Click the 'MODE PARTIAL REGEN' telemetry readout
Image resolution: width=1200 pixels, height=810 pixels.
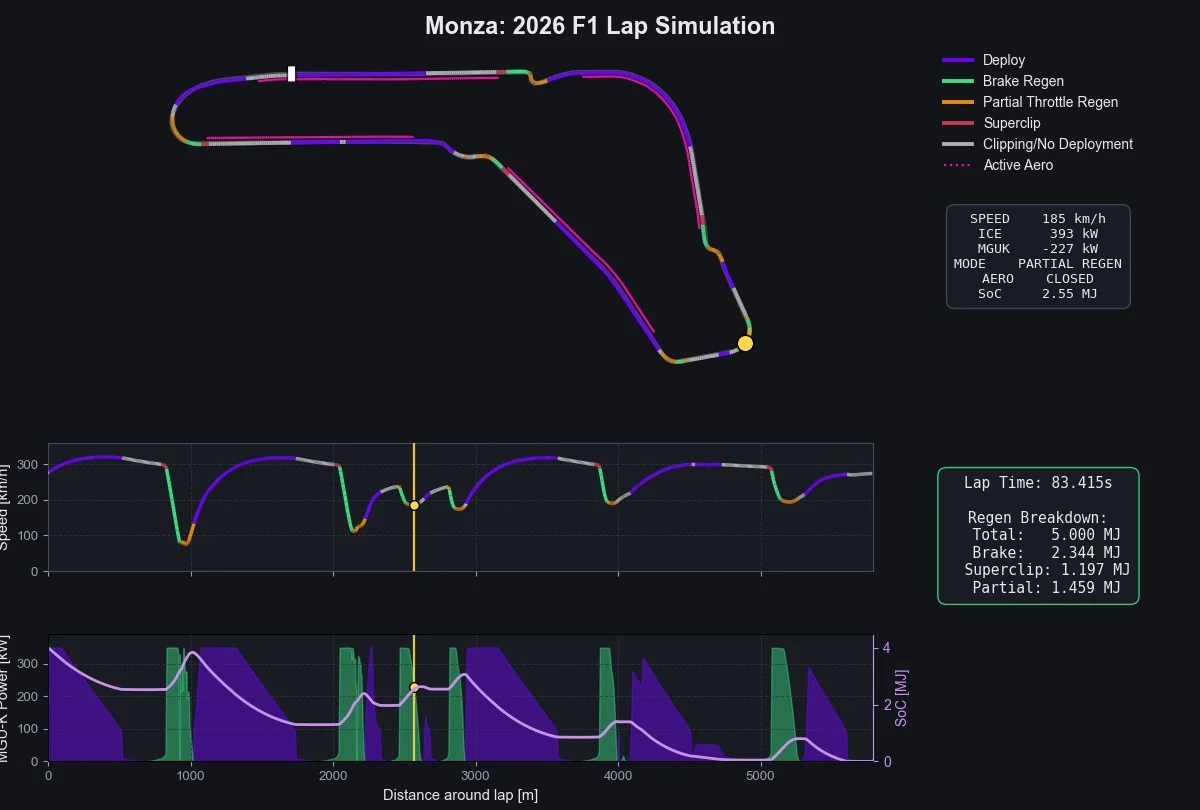pos(1038,264)
